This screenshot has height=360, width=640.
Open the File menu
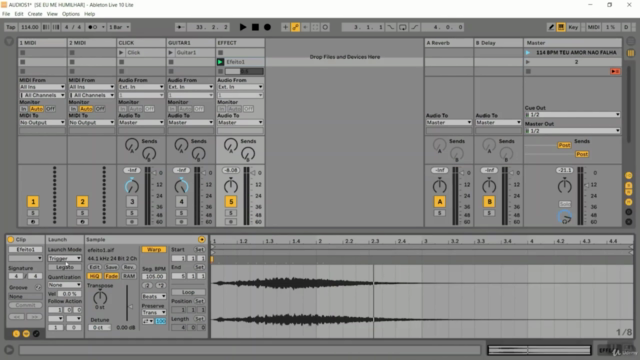6,14
